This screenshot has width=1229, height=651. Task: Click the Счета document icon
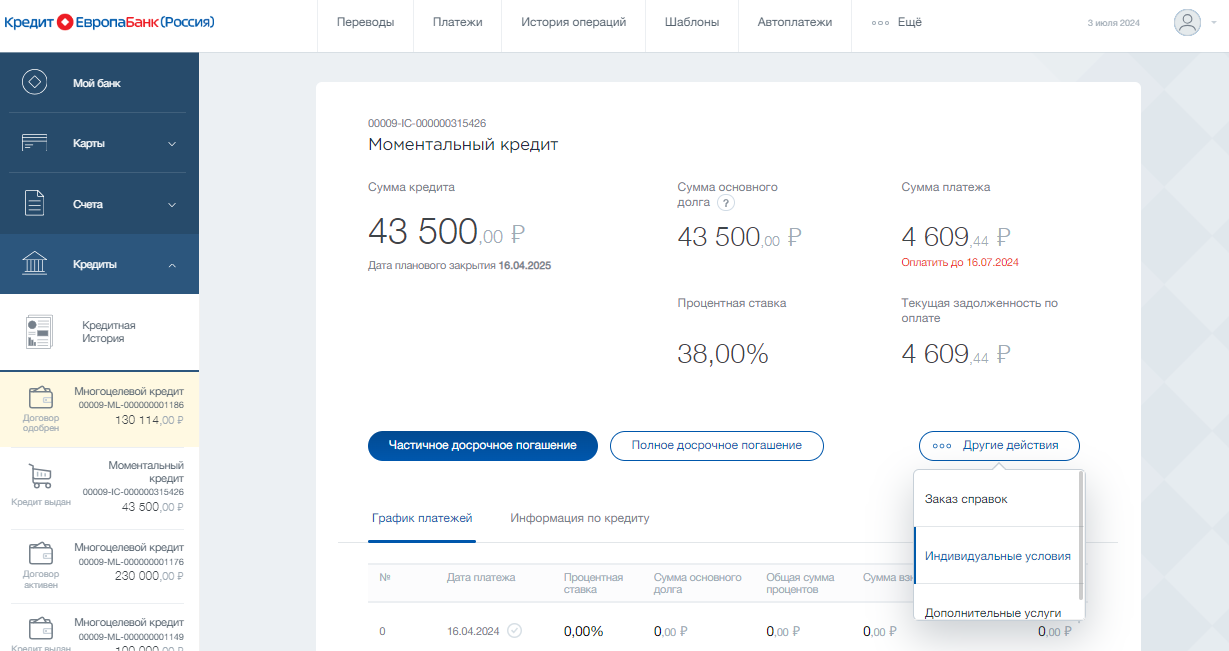(x=35, y=204)
